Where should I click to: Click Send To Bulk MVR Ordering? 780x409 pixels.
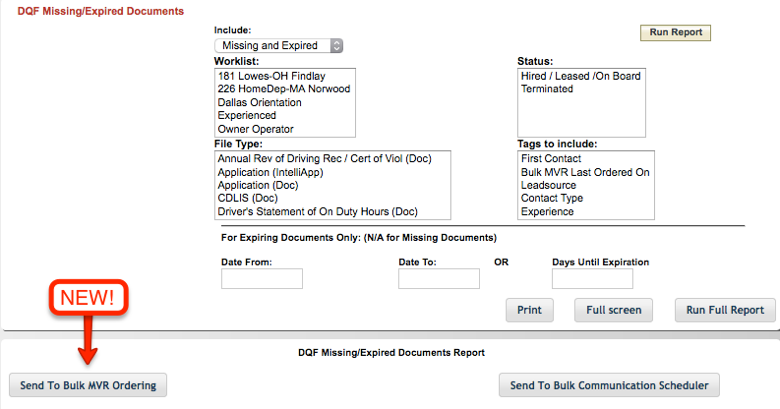tap(88, 385)
